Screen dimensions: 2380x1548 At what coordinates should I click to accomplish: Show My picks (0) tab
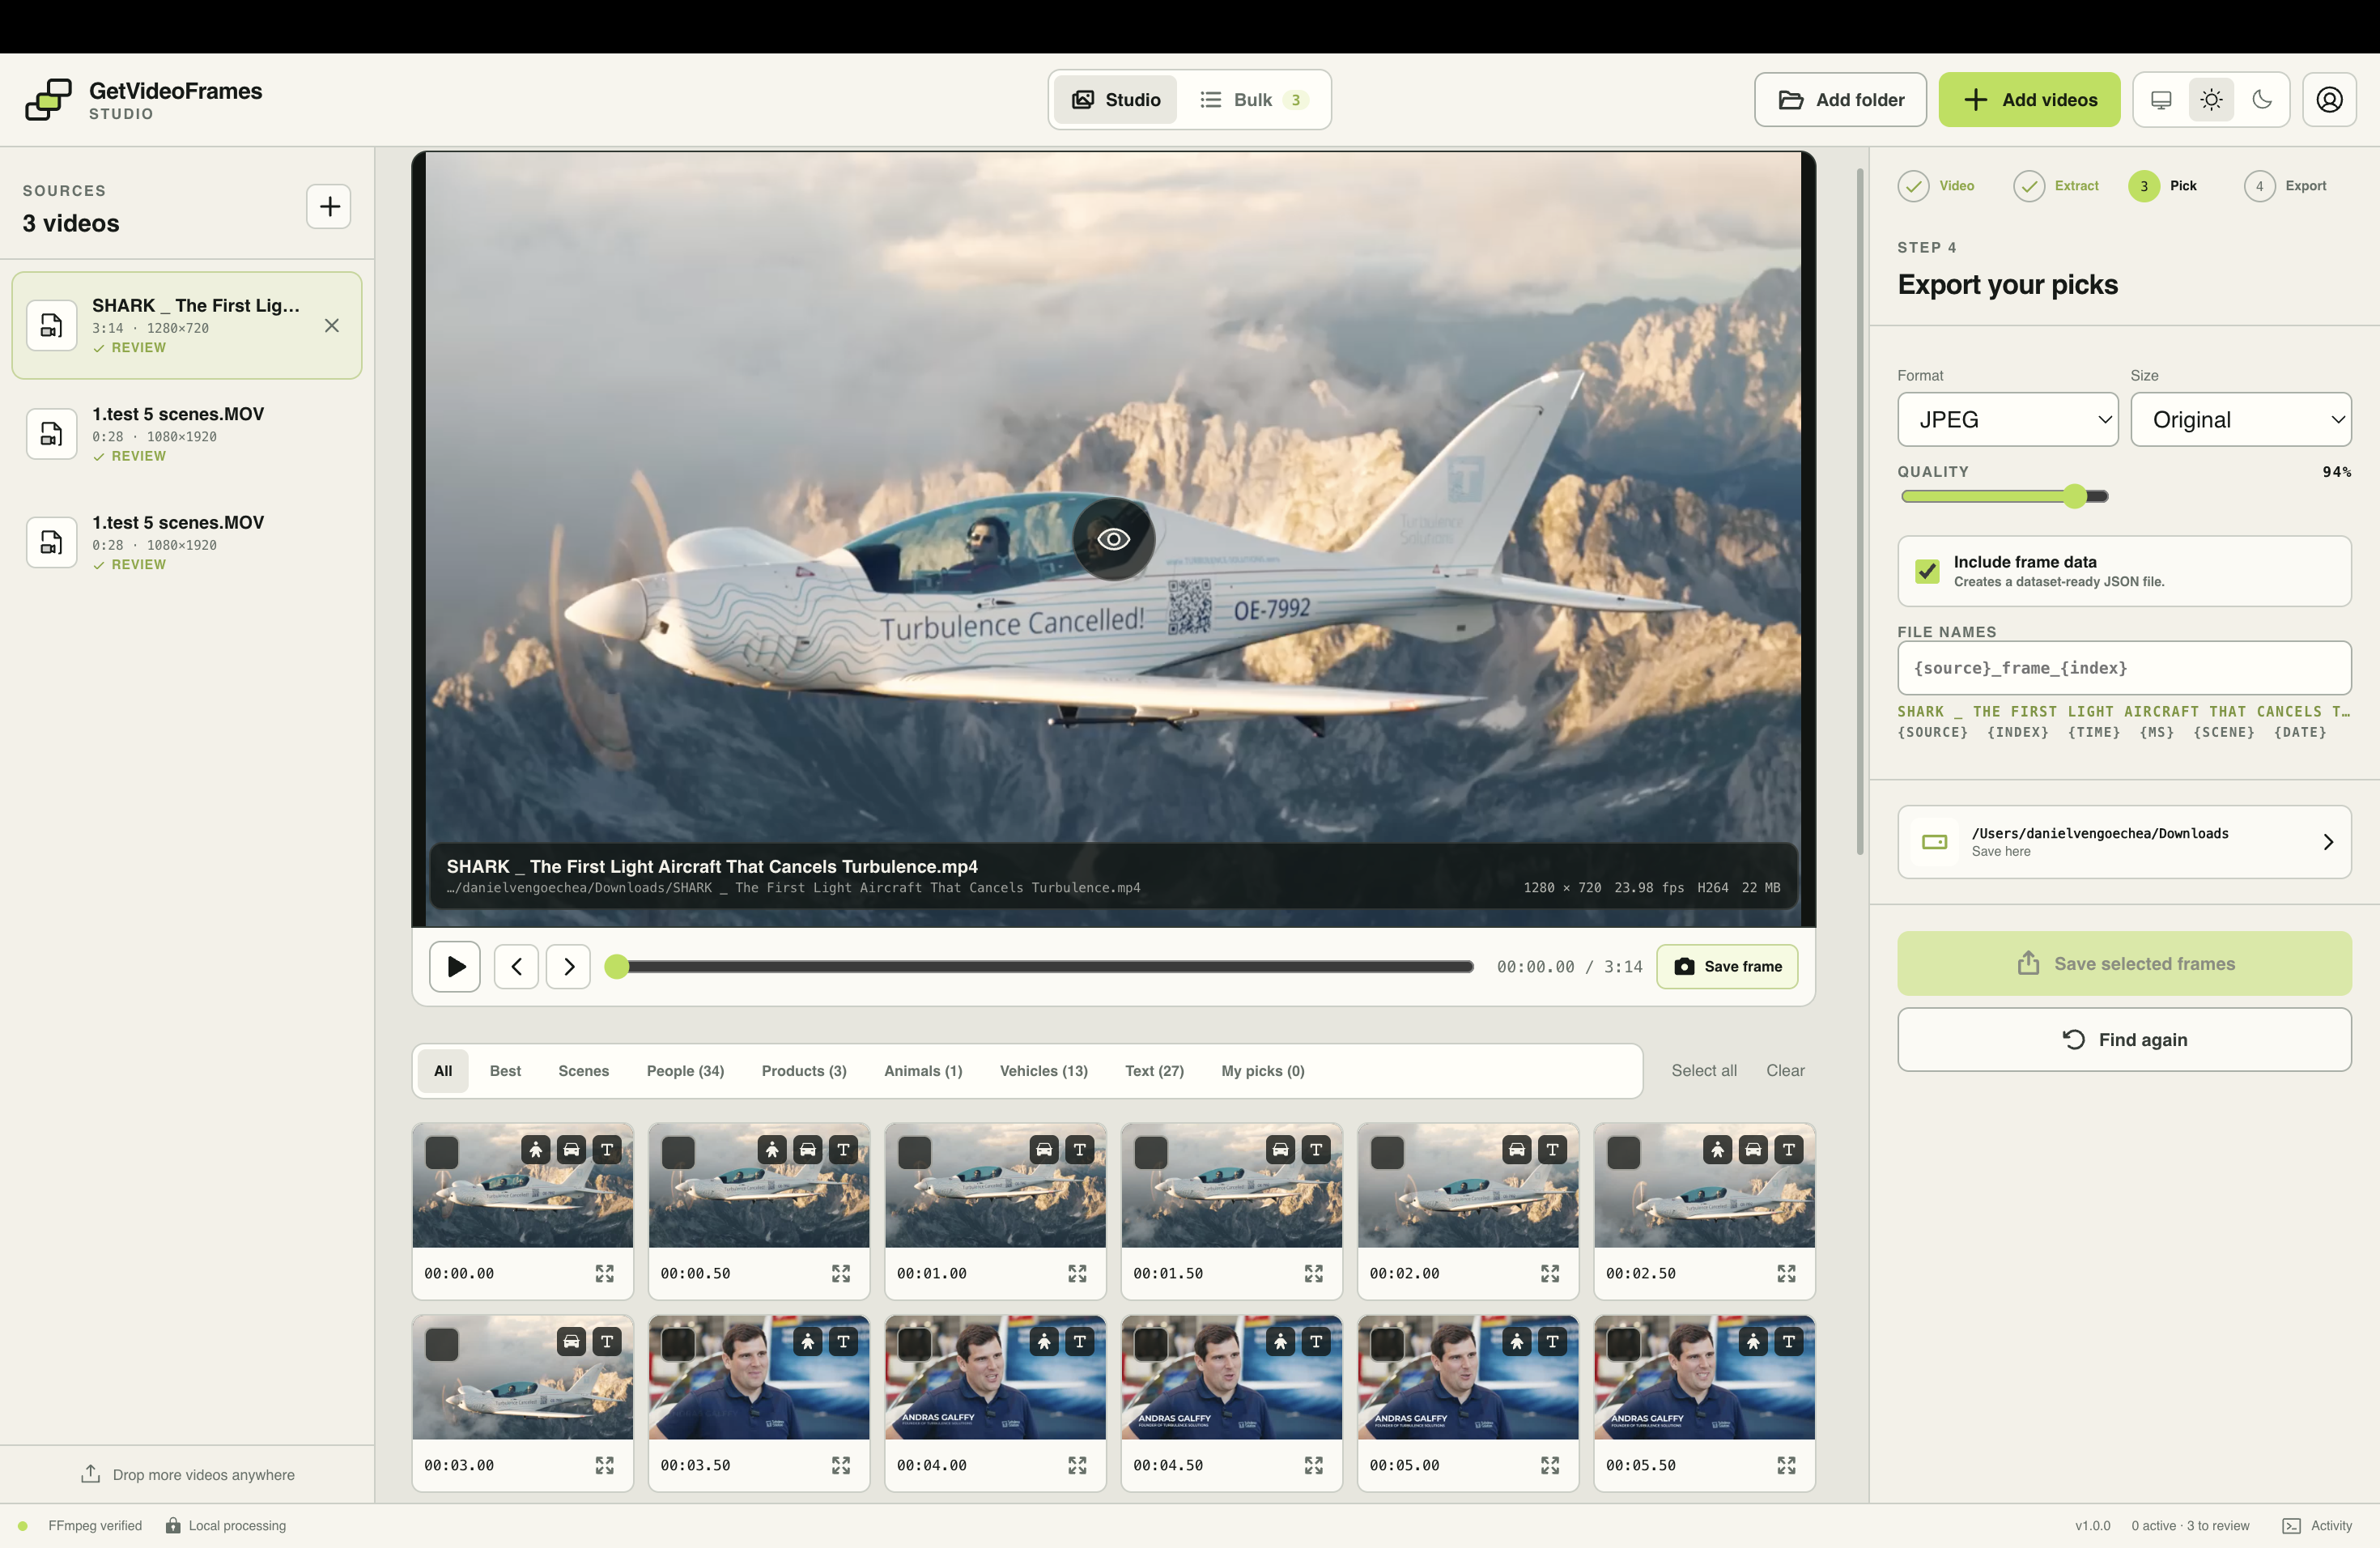click(1262, 1071)
